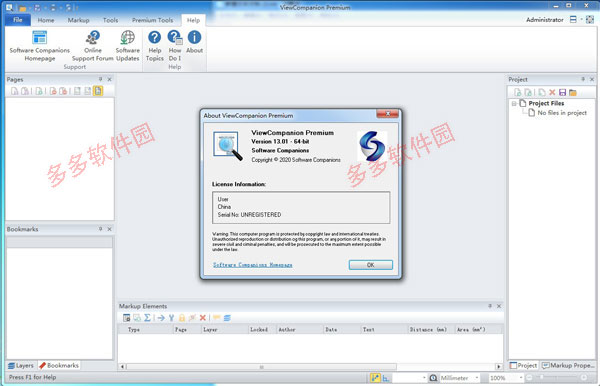
Task: Click the zoom out minus button
Action: (529, 378)
